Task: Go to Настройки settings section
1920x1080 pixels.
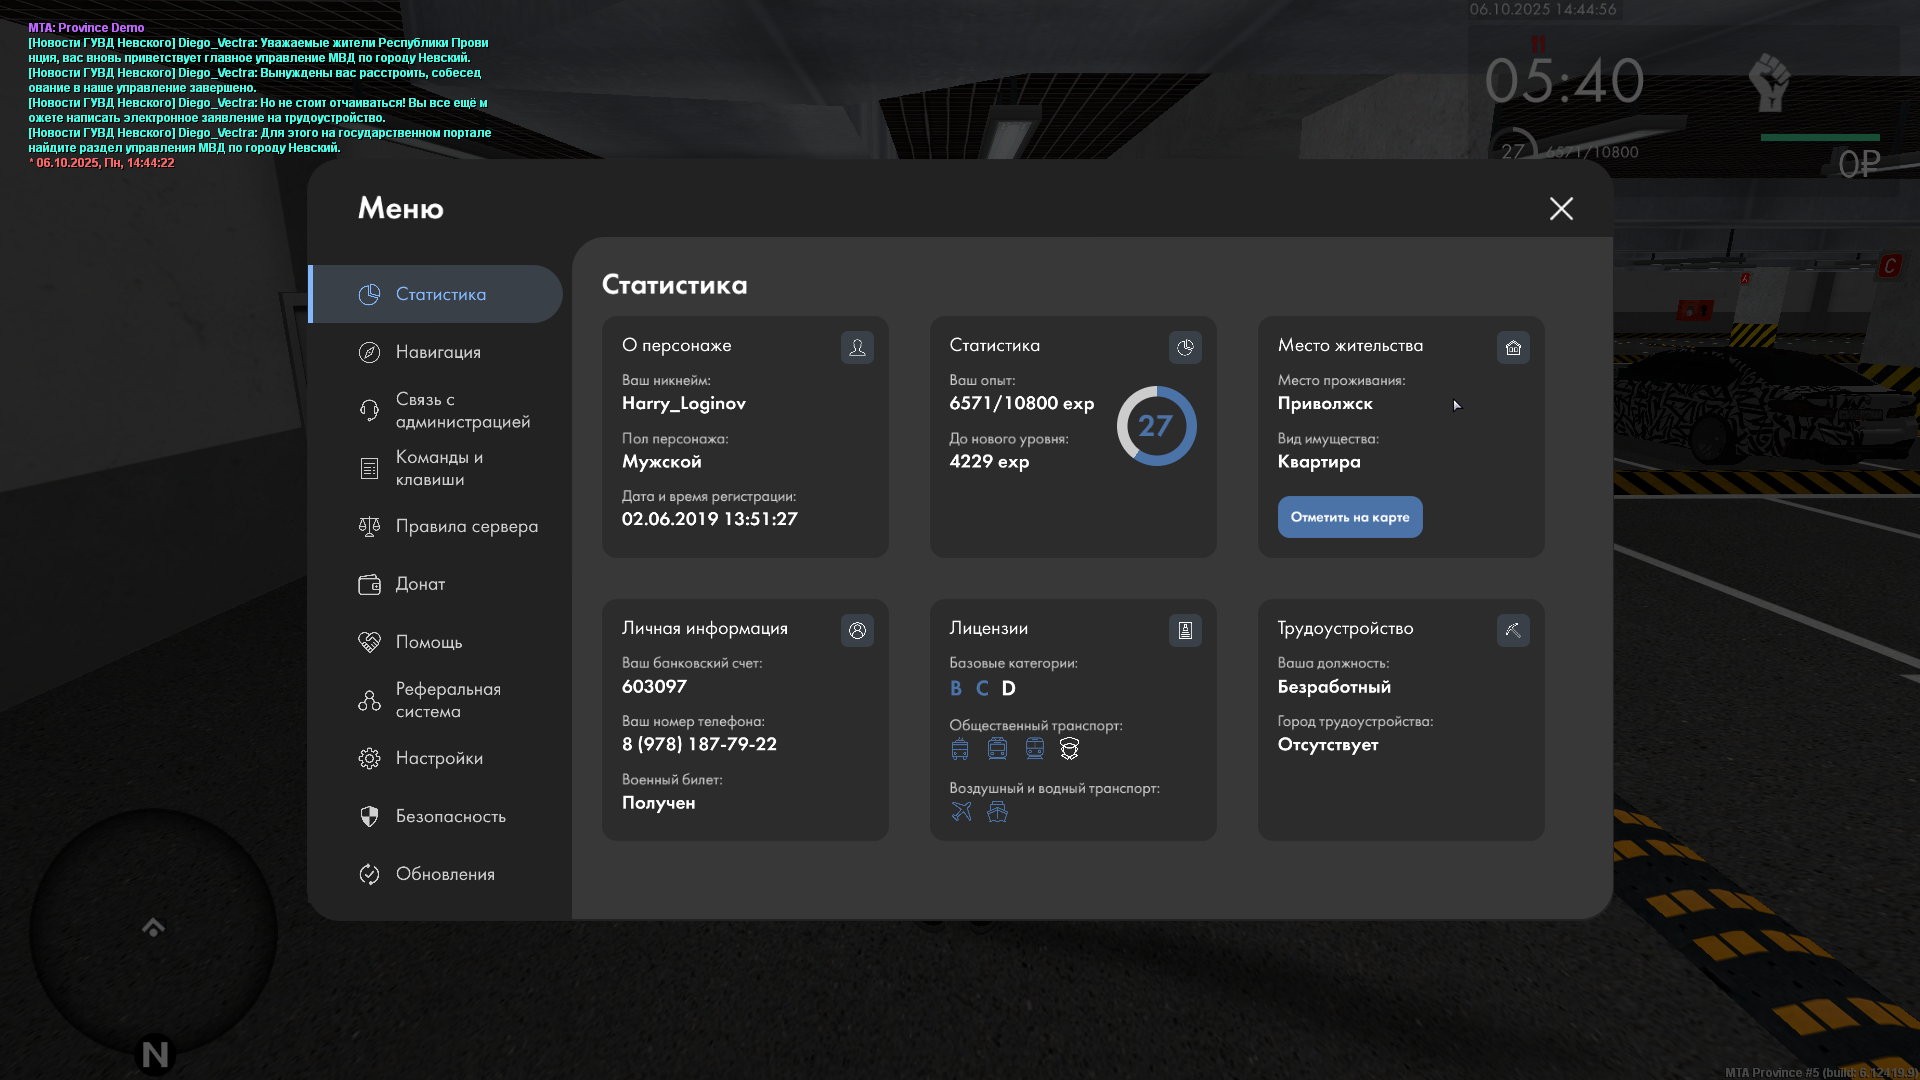Action: pyautogui.click(x=438, y=758)
